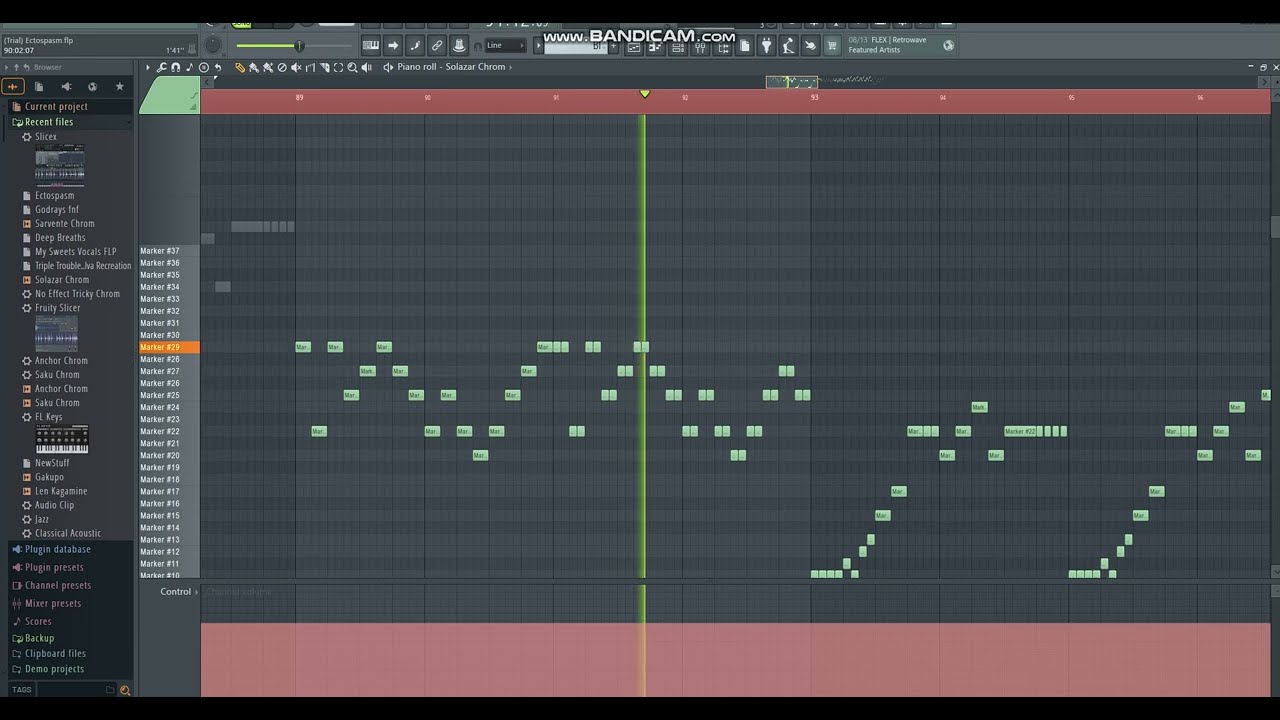Toggle typing keyboard to piano
Image resolution: width=1280 pixels, height=720 pixels.
pyautogui.click(x=370, y=45)
